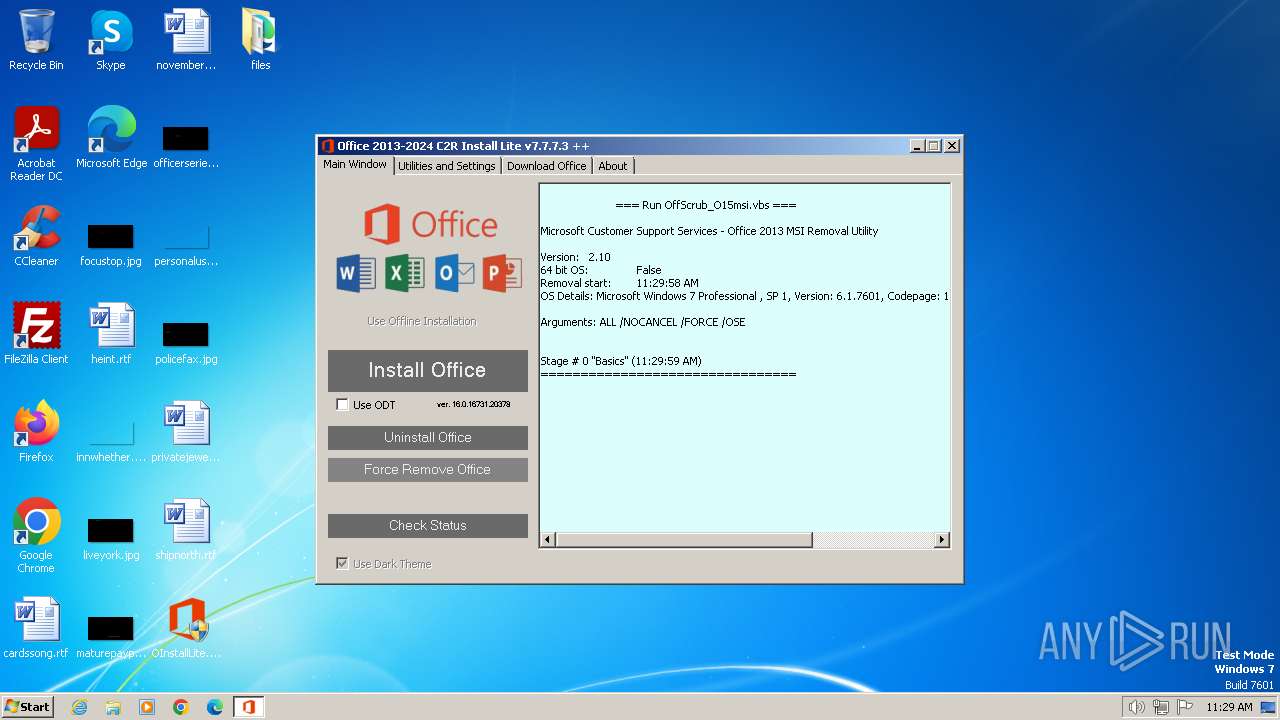Click the Edge taskbar icon

[215, 707]
